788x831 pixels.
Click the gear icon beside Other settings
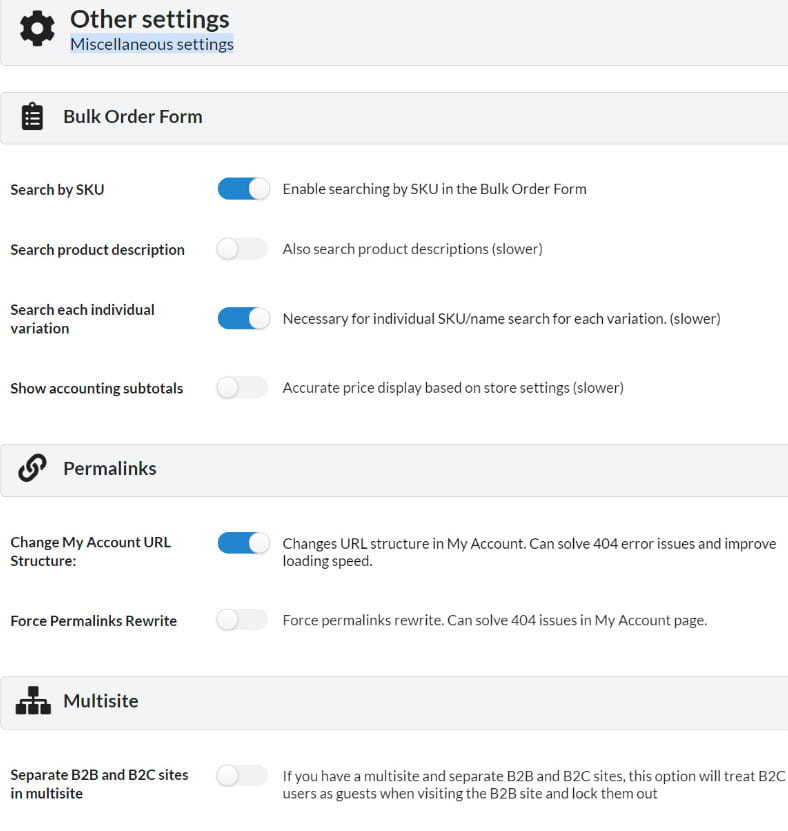click(x=38, y=29)
